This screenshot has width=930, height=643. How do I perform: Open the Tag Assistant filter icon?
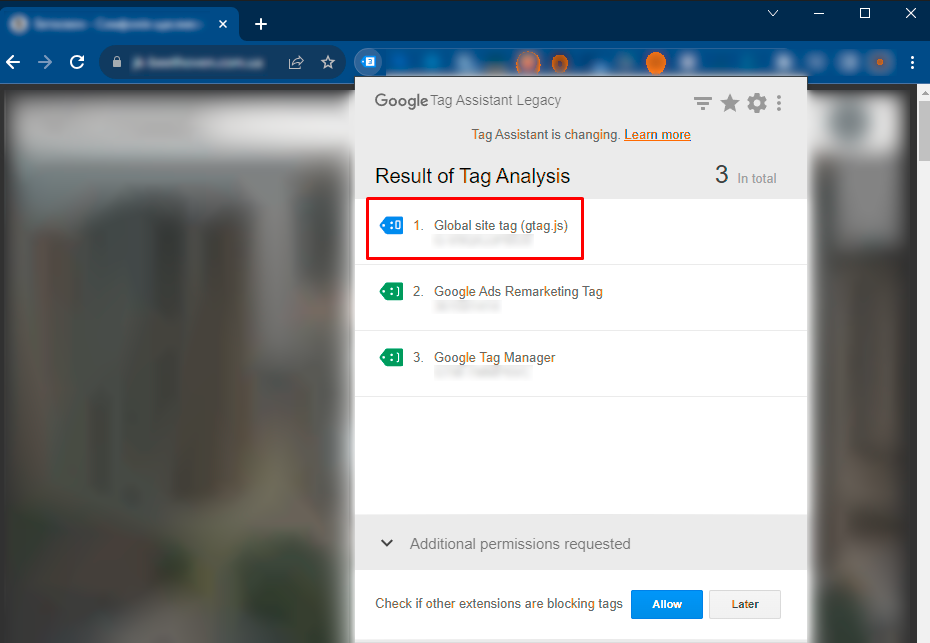coord(703,104)
